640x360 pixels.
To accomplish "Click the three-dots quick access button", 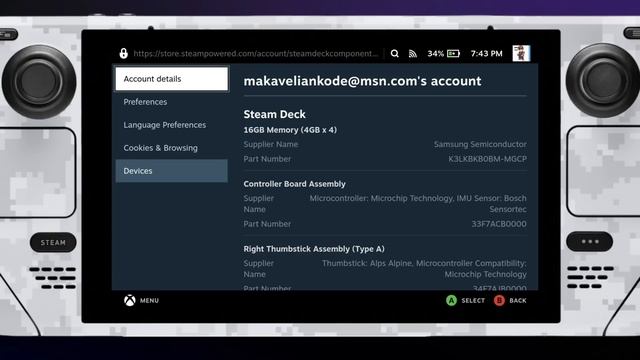I will 589,242.
